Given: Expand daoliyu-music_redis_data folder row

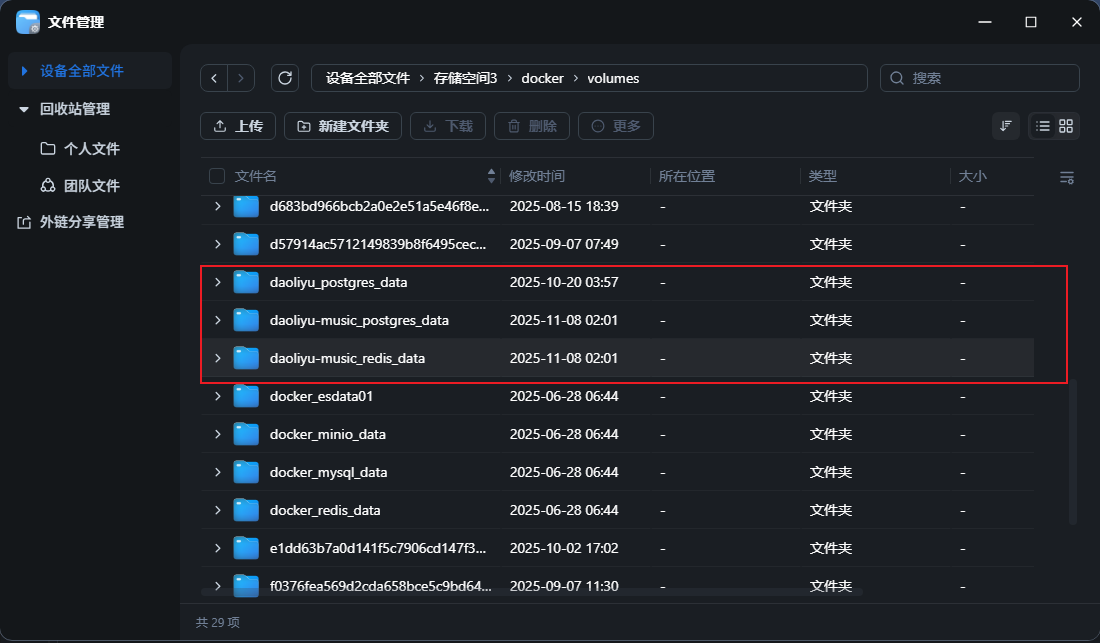Looking at the screenshot, I should click(217, 358).
